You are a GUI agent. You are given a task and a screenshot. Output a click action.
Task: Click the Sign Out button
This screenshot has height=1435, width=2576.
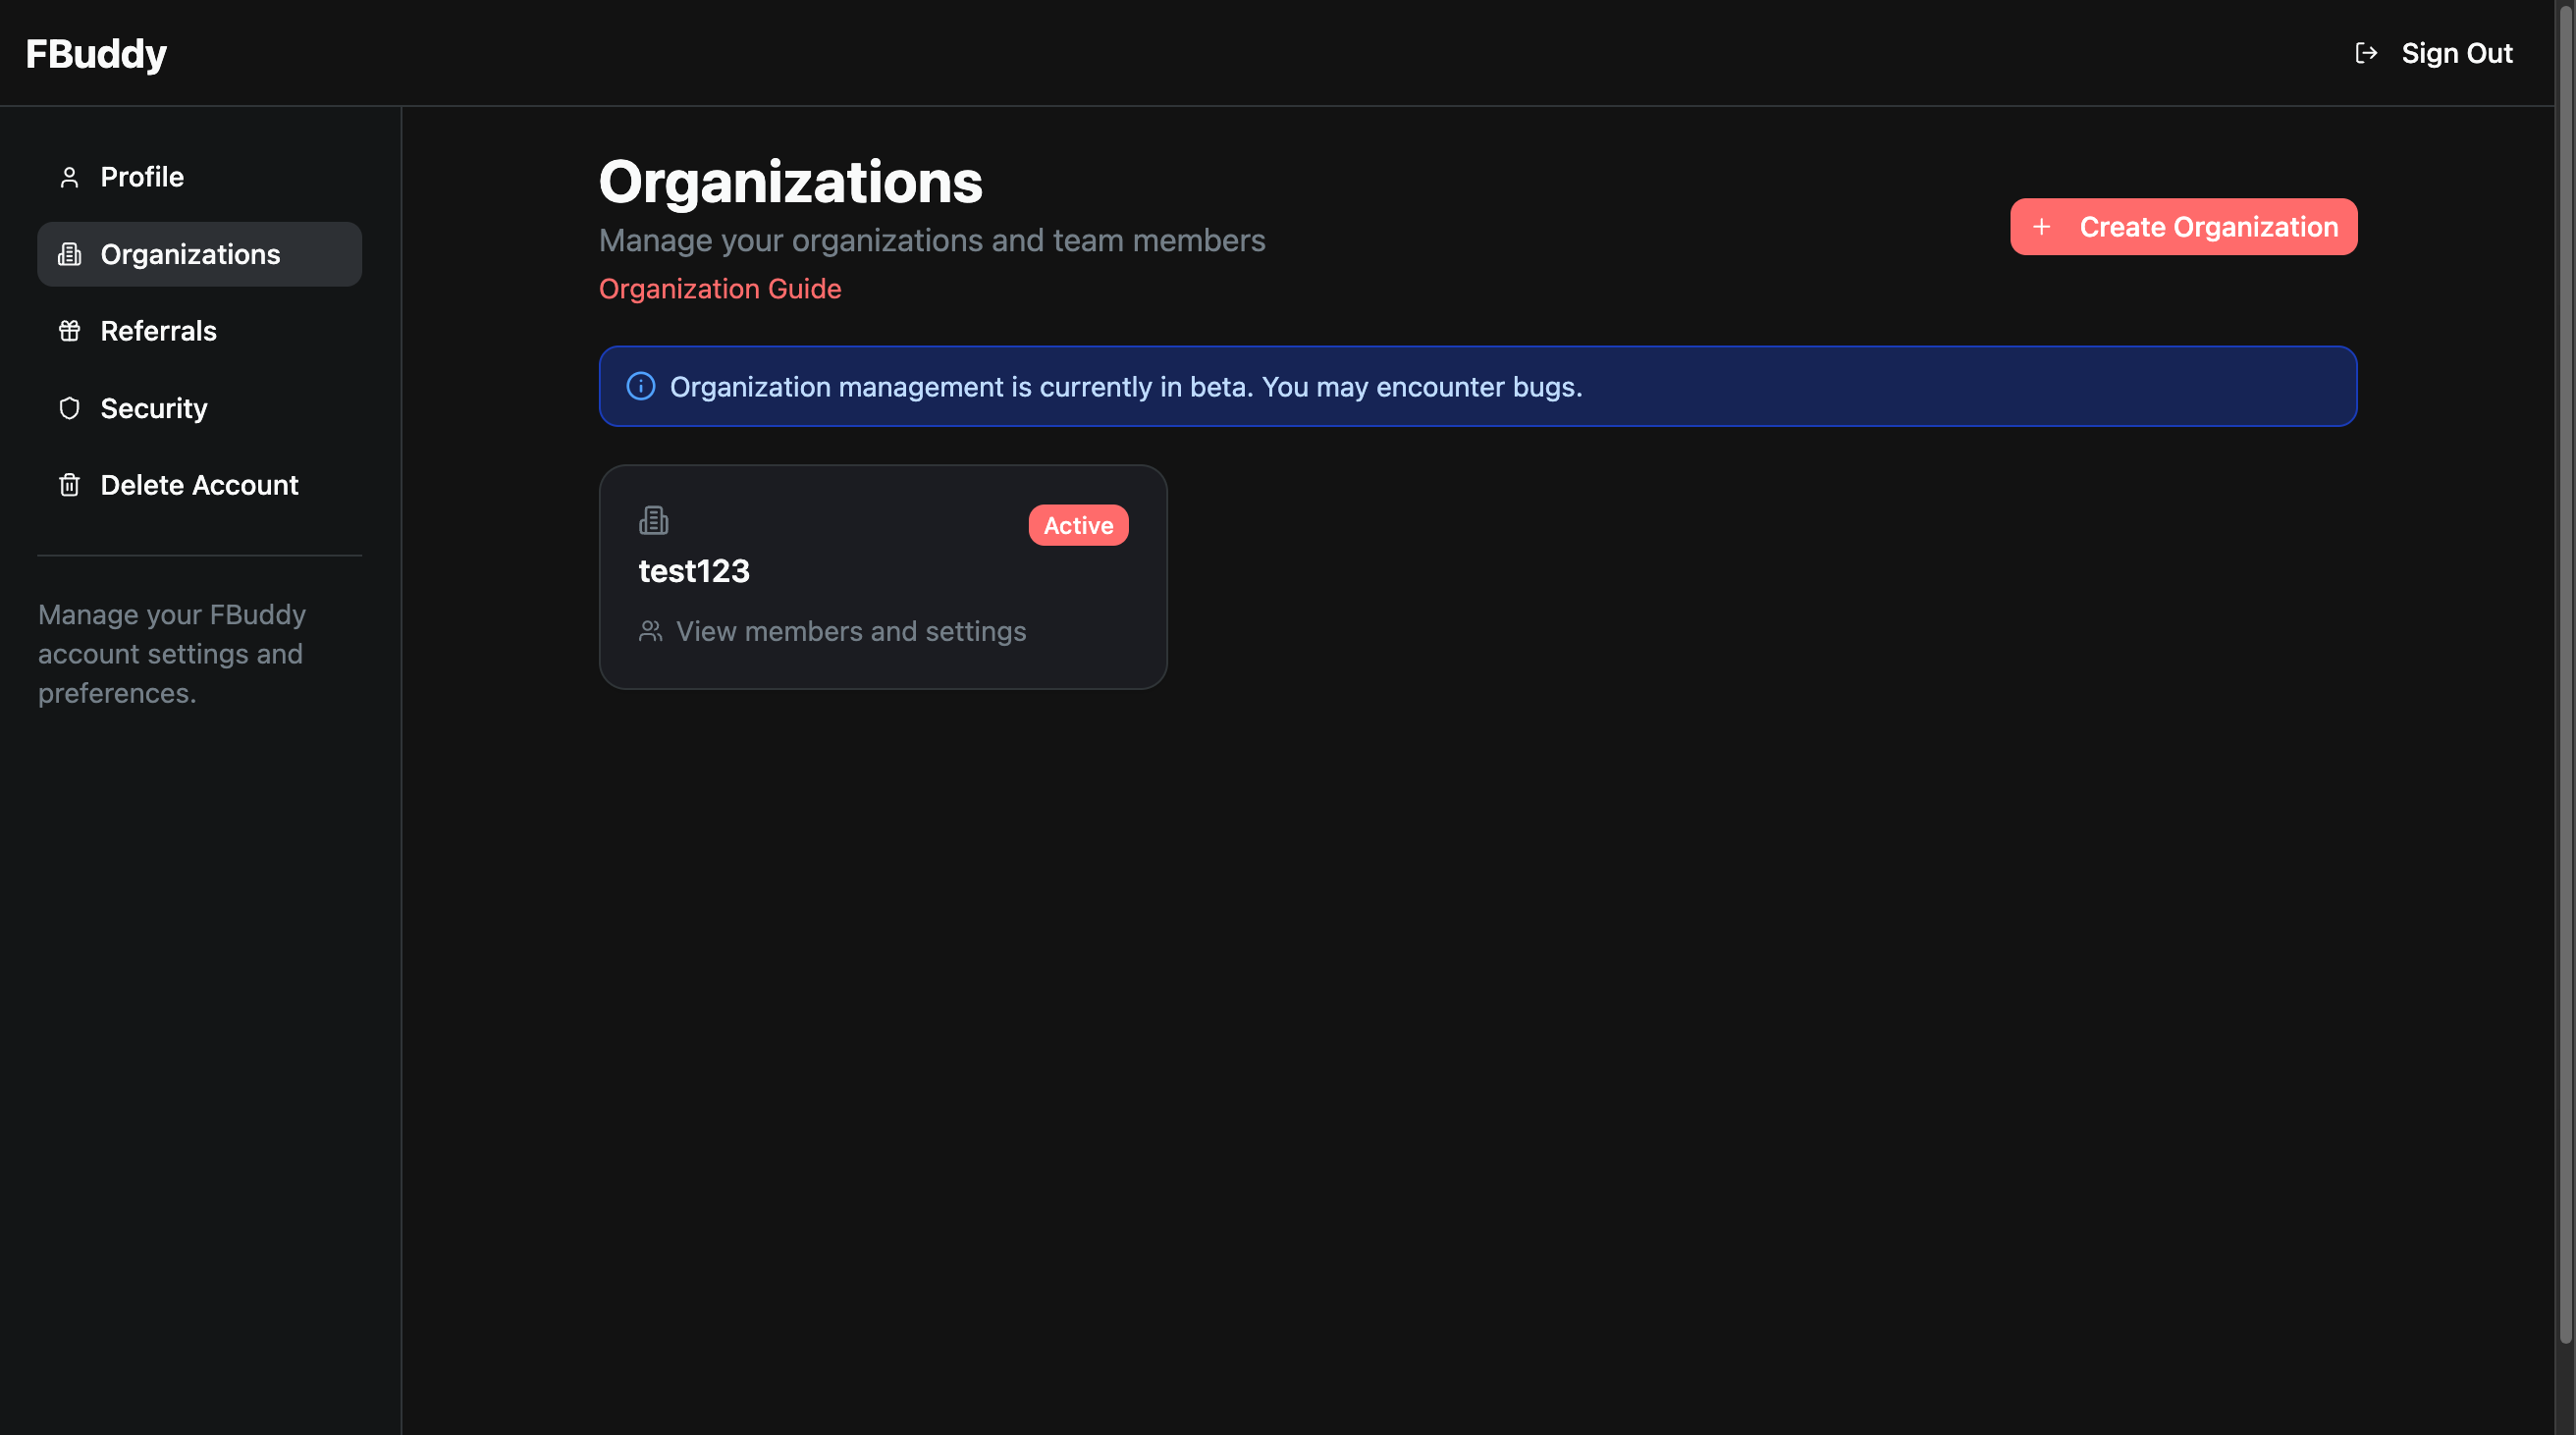click(x=2434, y=53)
